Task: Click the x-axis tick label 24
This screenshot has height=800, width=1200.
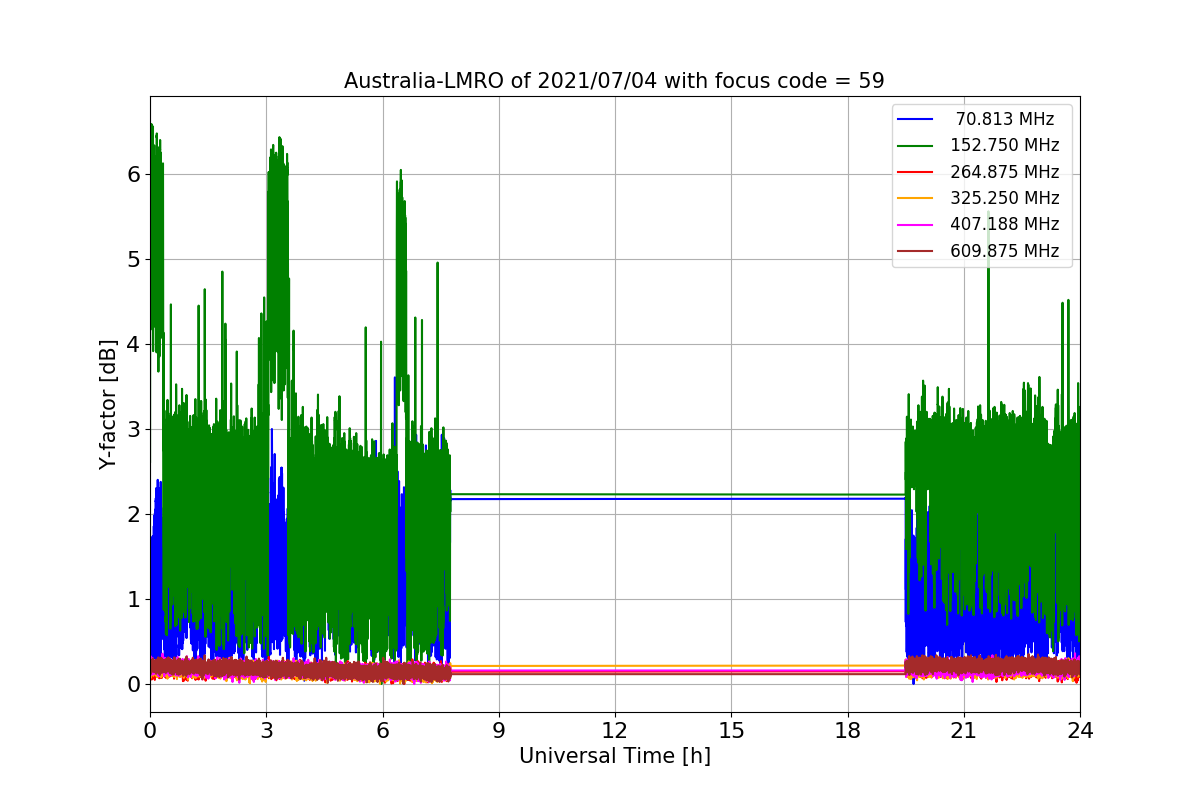Action: [x=1080, y=731]
